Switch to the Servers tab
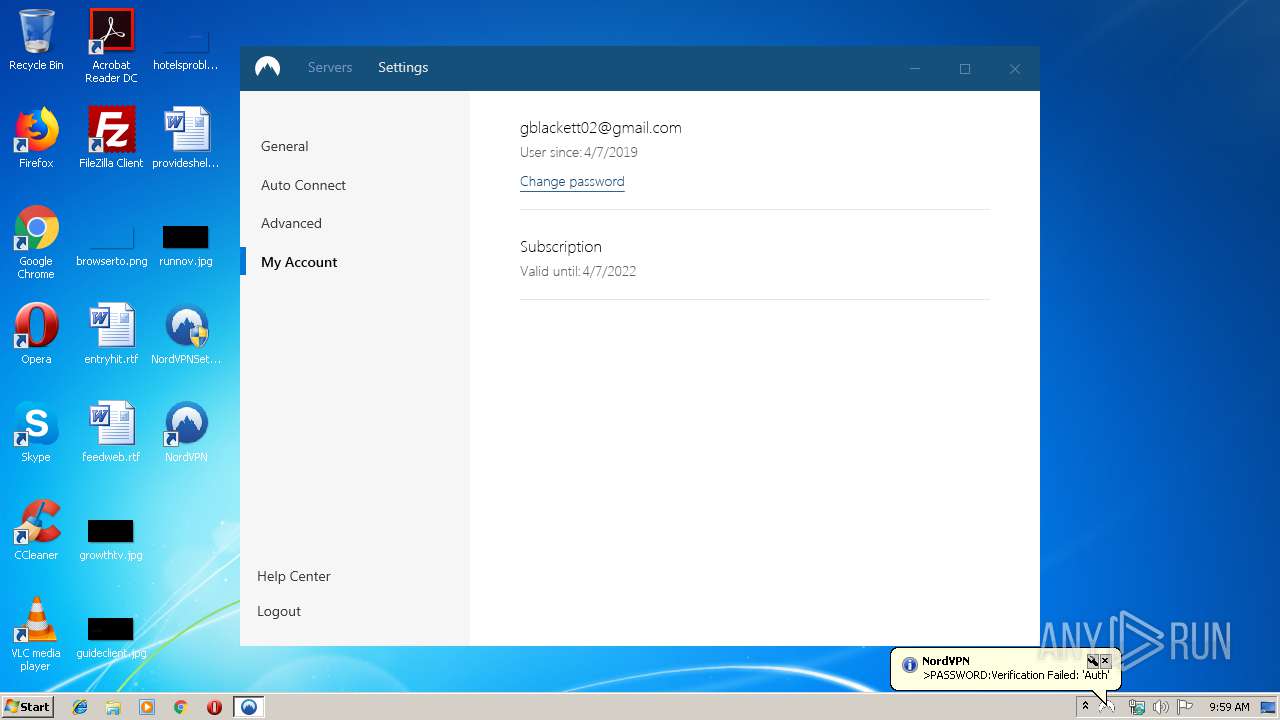The width and height of the screenshot is (1280, 720). point(330,67)
